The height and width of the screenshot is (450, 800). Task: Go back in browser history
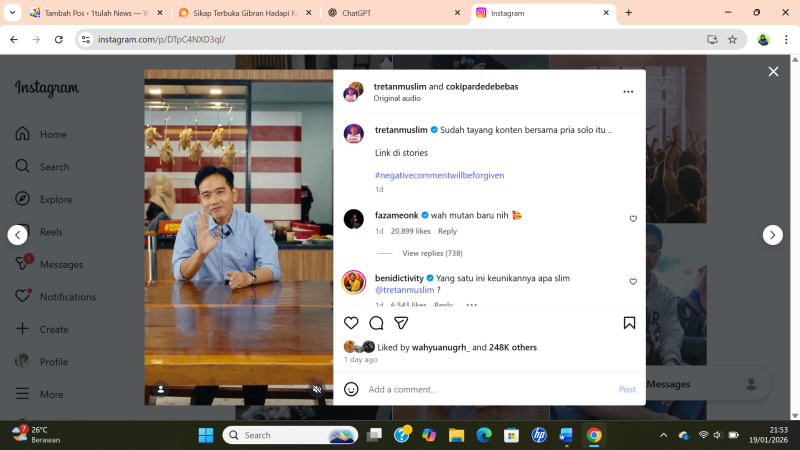click(14, 39)
